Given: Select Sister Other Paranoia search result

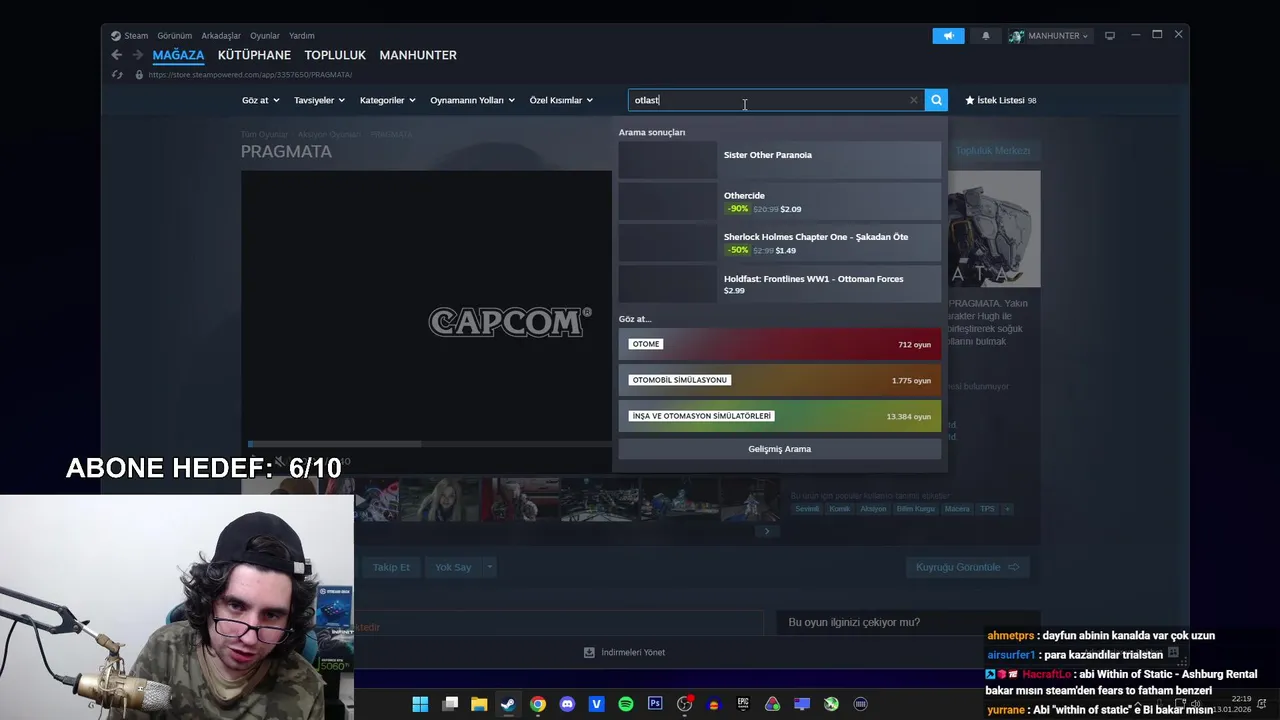Looking at the screenshot, I should pyautogui.click(x=780, y=160).
